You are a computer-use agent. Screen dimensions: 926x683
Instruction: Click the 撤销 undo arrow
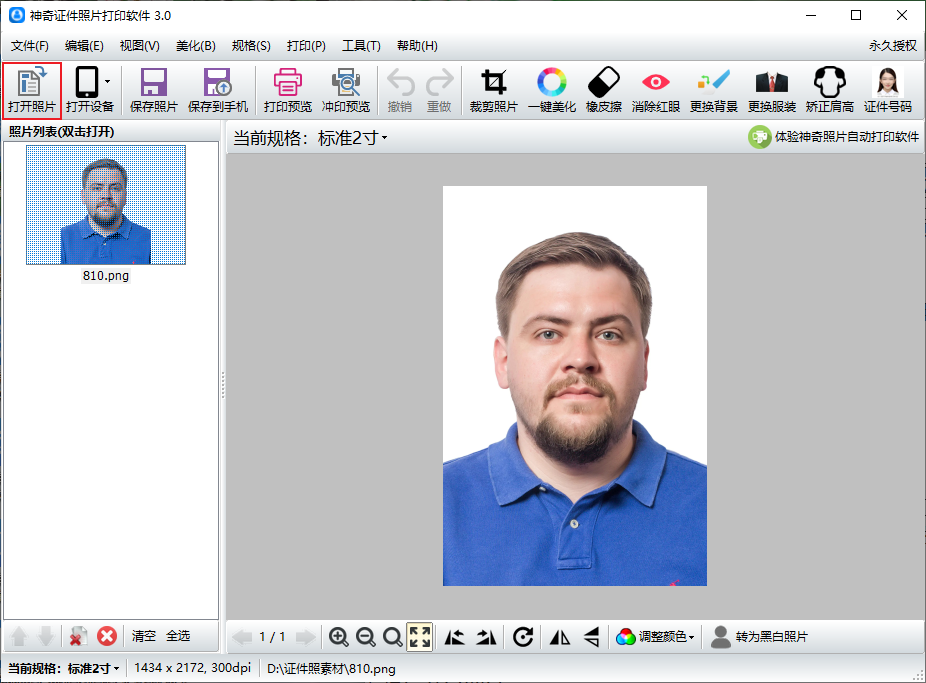[400, 90]
